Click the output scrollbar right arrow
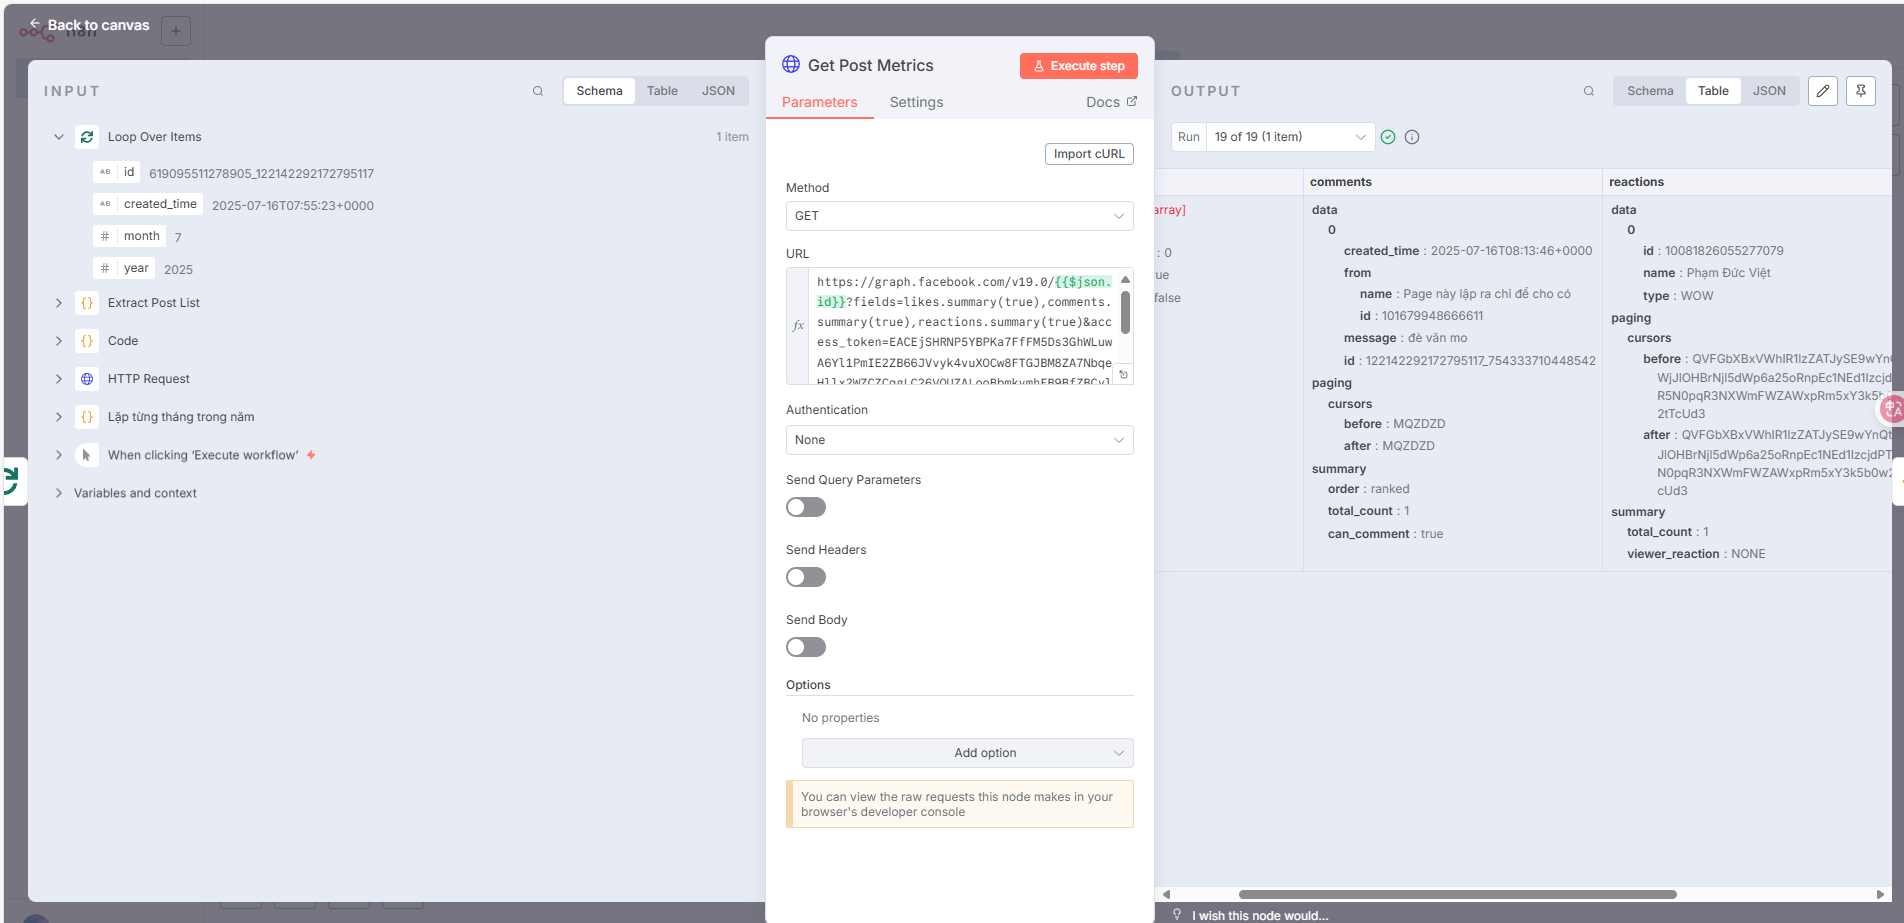This screenshot has height=923, width=1904. (x=1880, y=894)
